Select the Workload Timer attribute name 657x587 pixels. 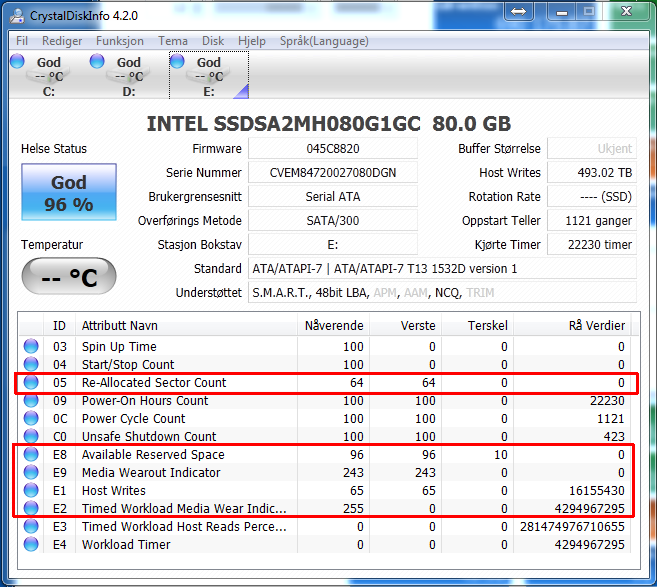click(126, 545)
